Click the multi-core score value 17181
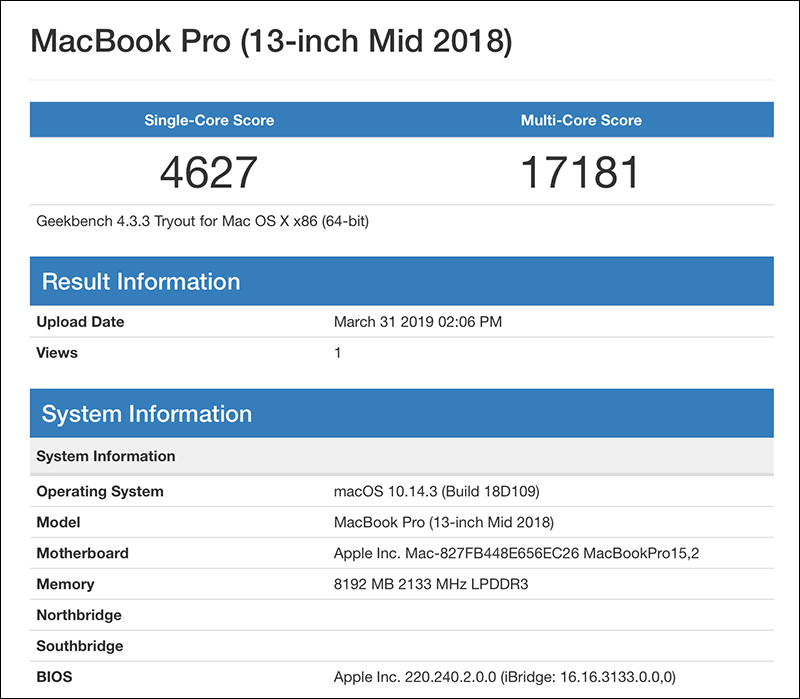Viewport: 800px width, 699px height. pyautogui.click(x=580, y=172)
